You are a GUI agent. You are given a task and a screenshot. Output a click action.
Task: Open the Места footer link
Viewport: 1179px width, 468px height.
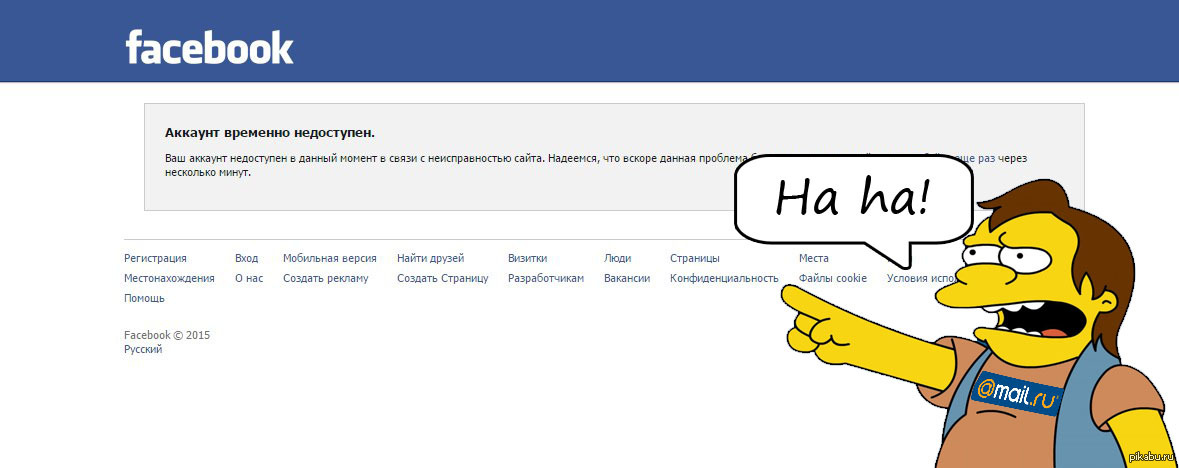click(x=814, y=258)
